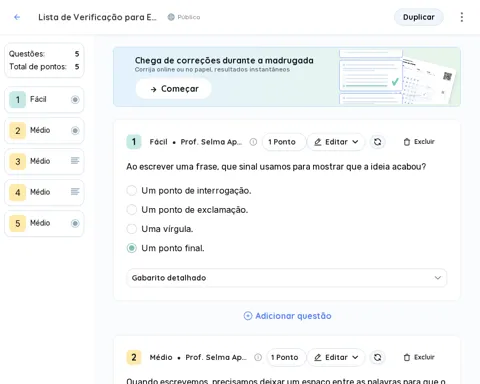This screenshot has width=480, height=384.
Task: Click the pencil icon in question 1 Editar
Action: (x=318, y=142)
